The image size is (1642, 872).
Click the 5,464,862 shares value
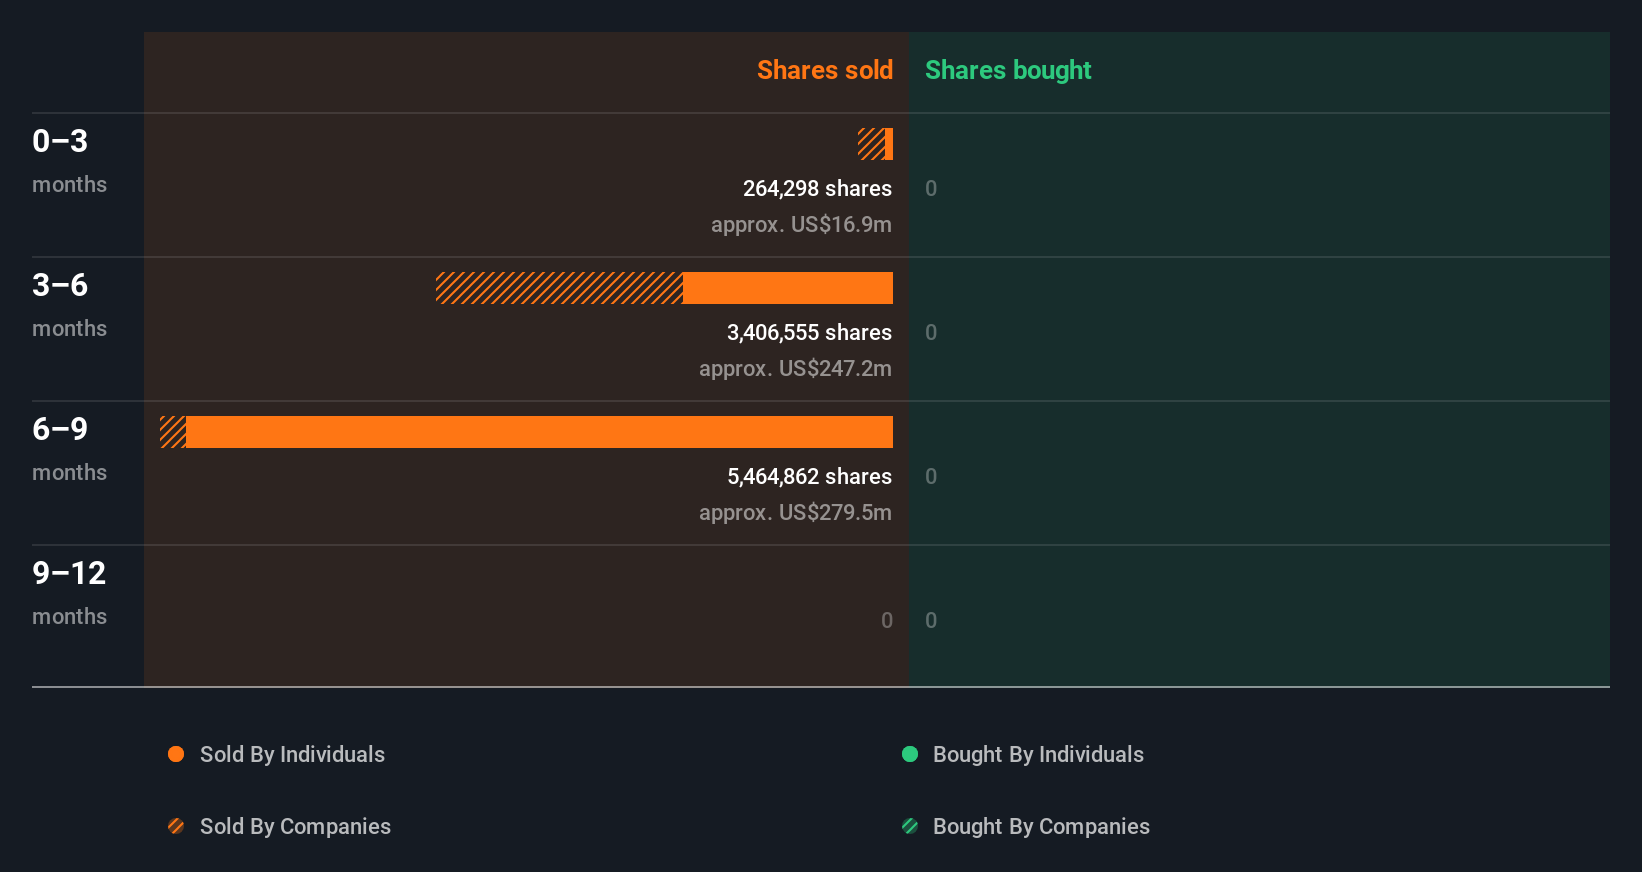tap(809, 476)
